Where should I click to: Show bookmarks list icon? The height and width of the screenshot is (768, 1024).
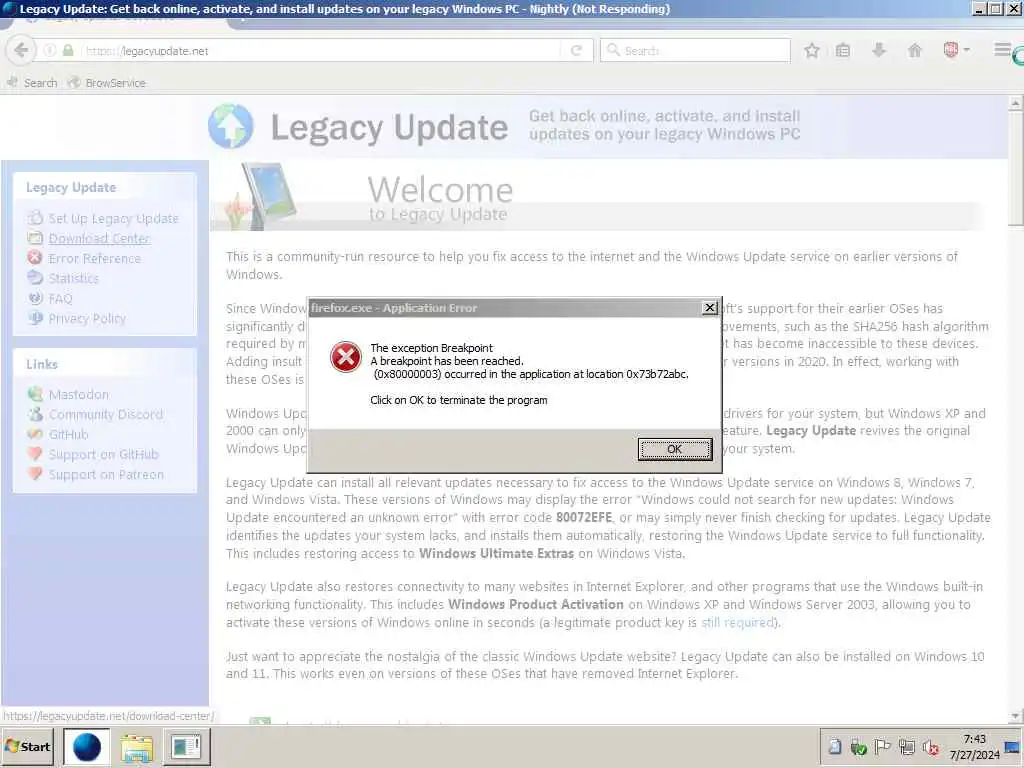pyautogui.click(x=843, y=50)
